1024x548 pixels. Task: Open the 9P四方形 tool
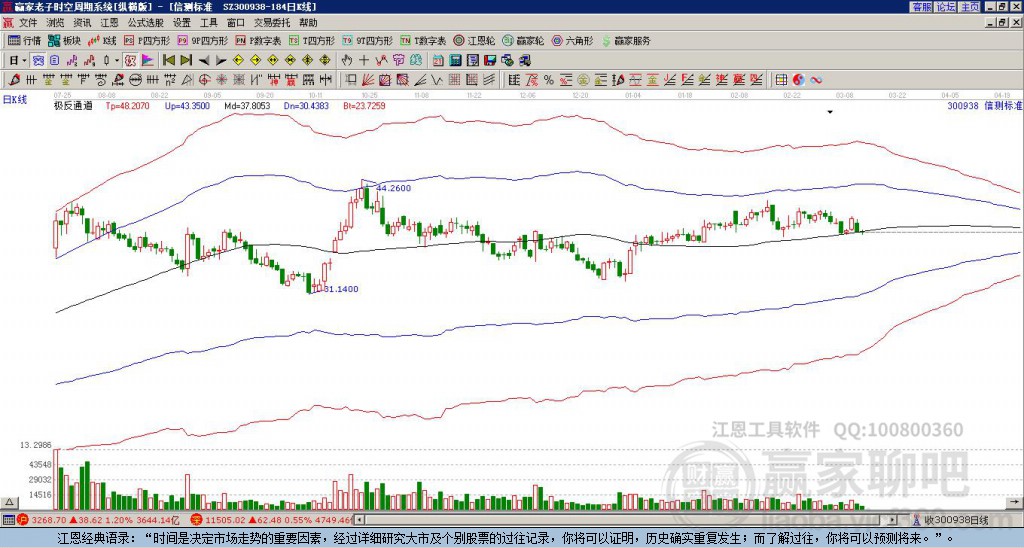pos(203,40)
